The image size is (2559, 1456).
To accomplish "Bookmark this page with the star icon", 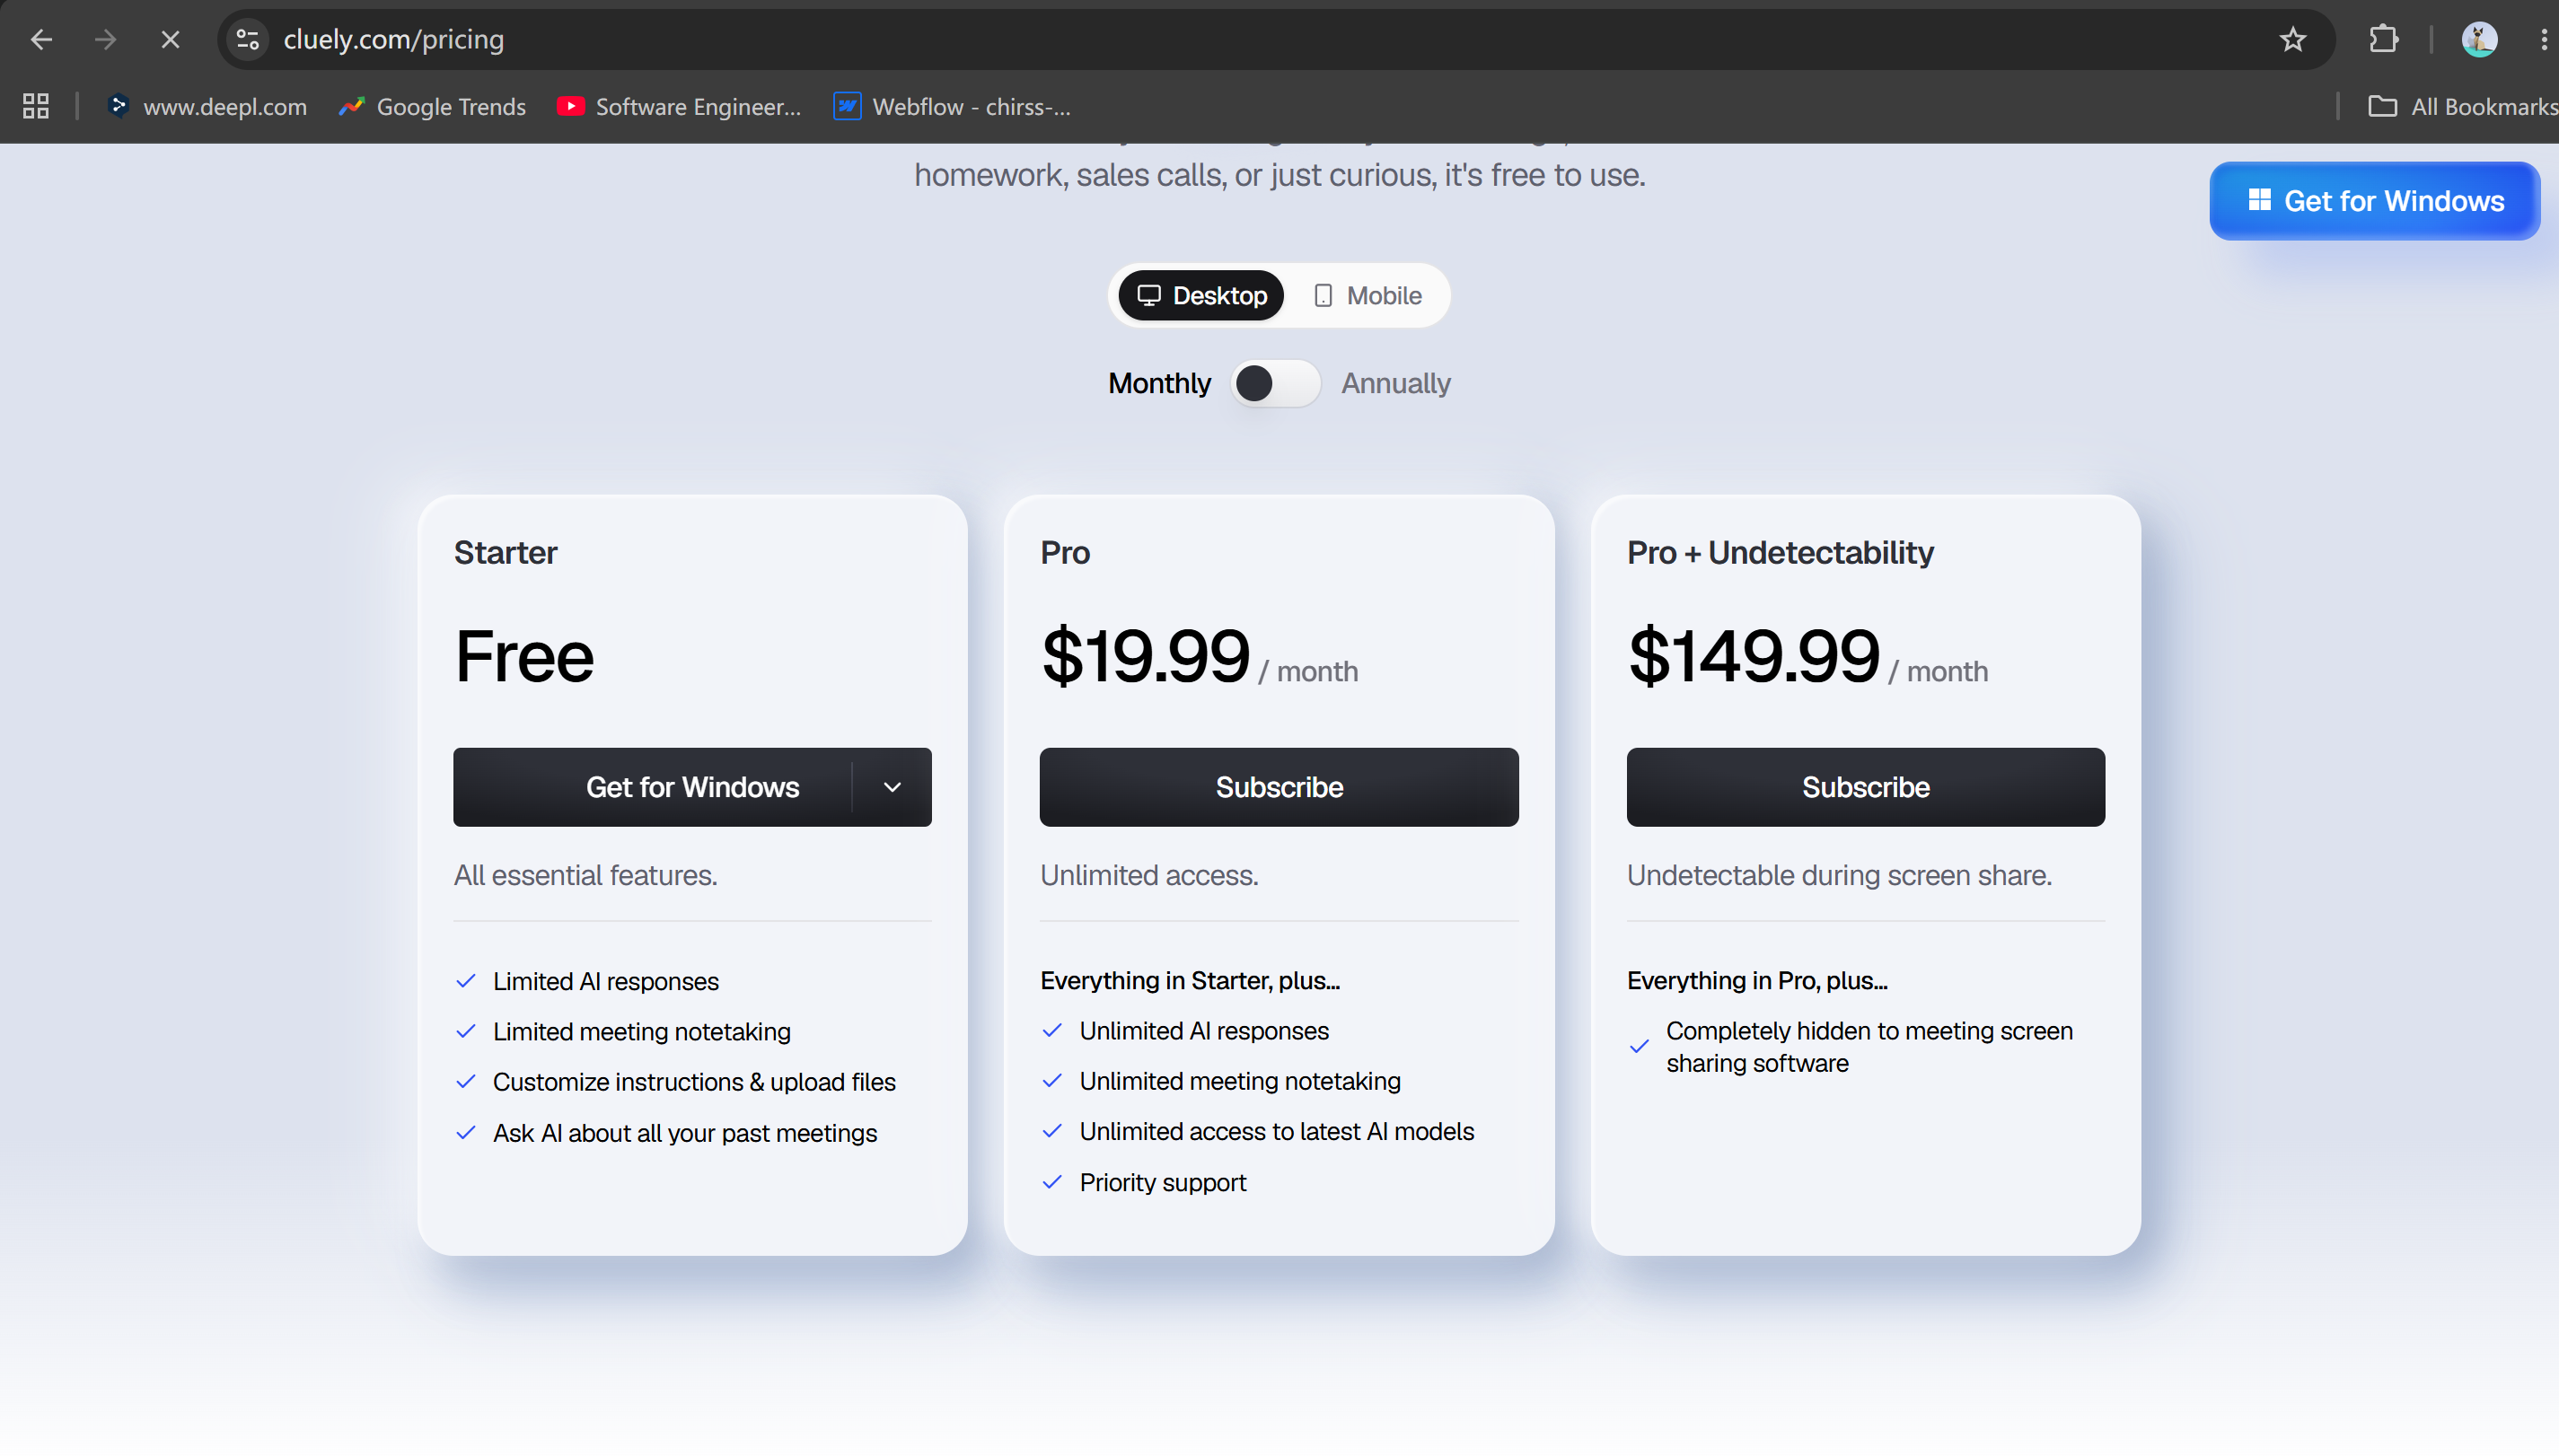I will coord(2292,40).
